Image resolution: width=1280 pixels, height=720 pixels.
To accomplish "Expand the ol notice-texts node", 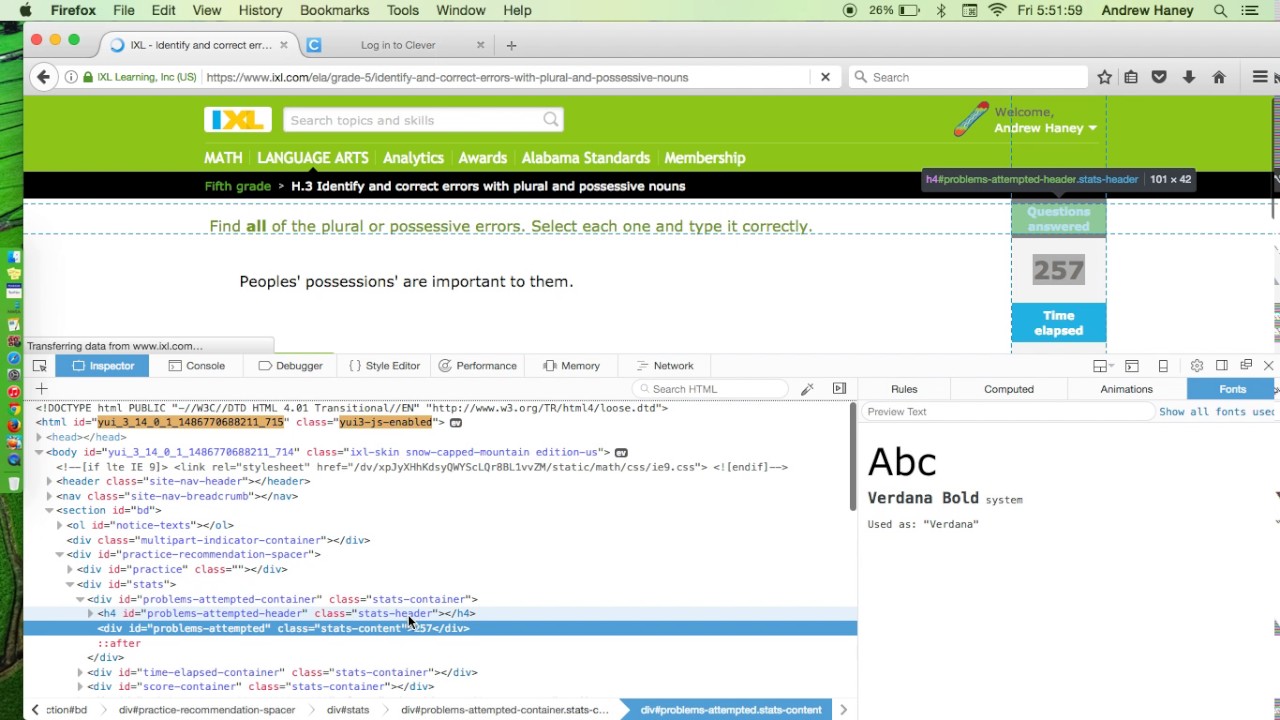I will [59, 525].
